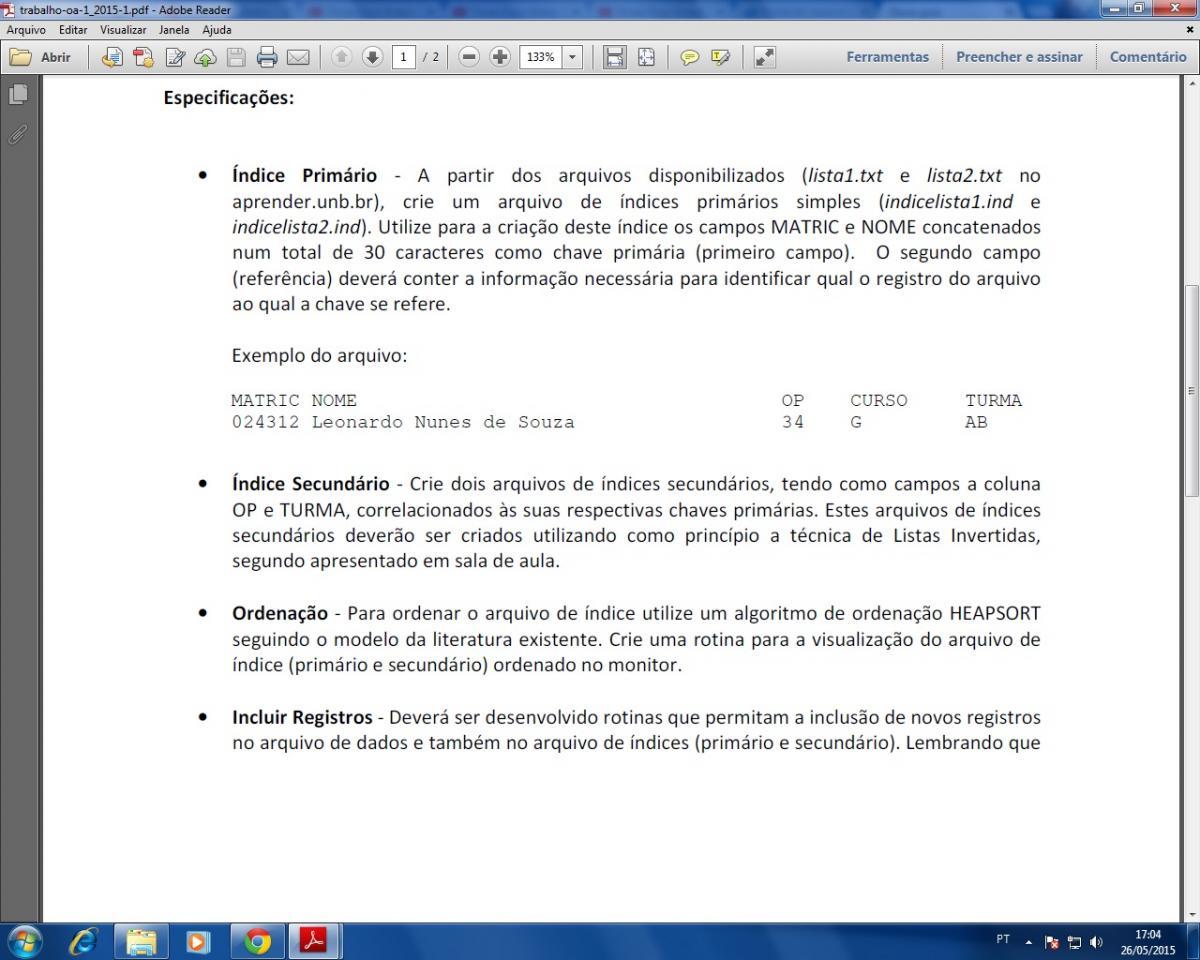Image resolution: width=1200 pixels, height=960 pixels.
Task: Open Internet Explorer from taskbar
Action: pos(83,942)
